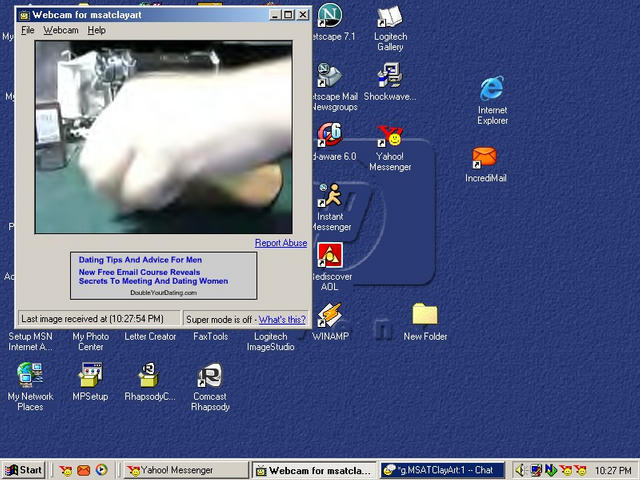The width and height of the screenshot is (640, 480).
Task: Select the Yahoo! Messenger desktop icon
Action: (x=390, y=136)
